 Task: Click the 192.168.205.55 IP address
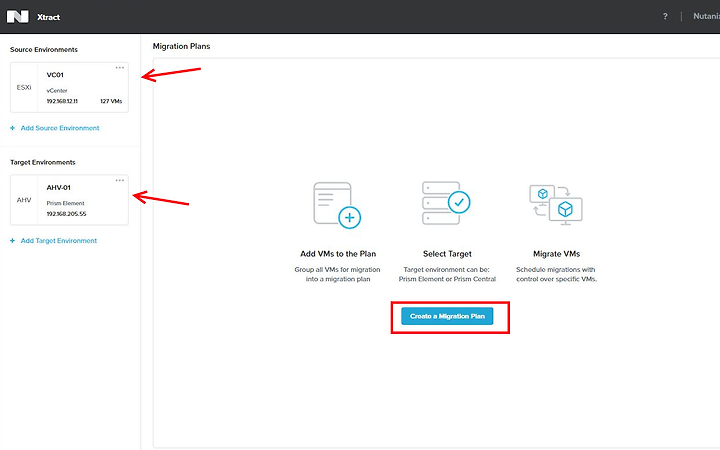pos(66,214)
